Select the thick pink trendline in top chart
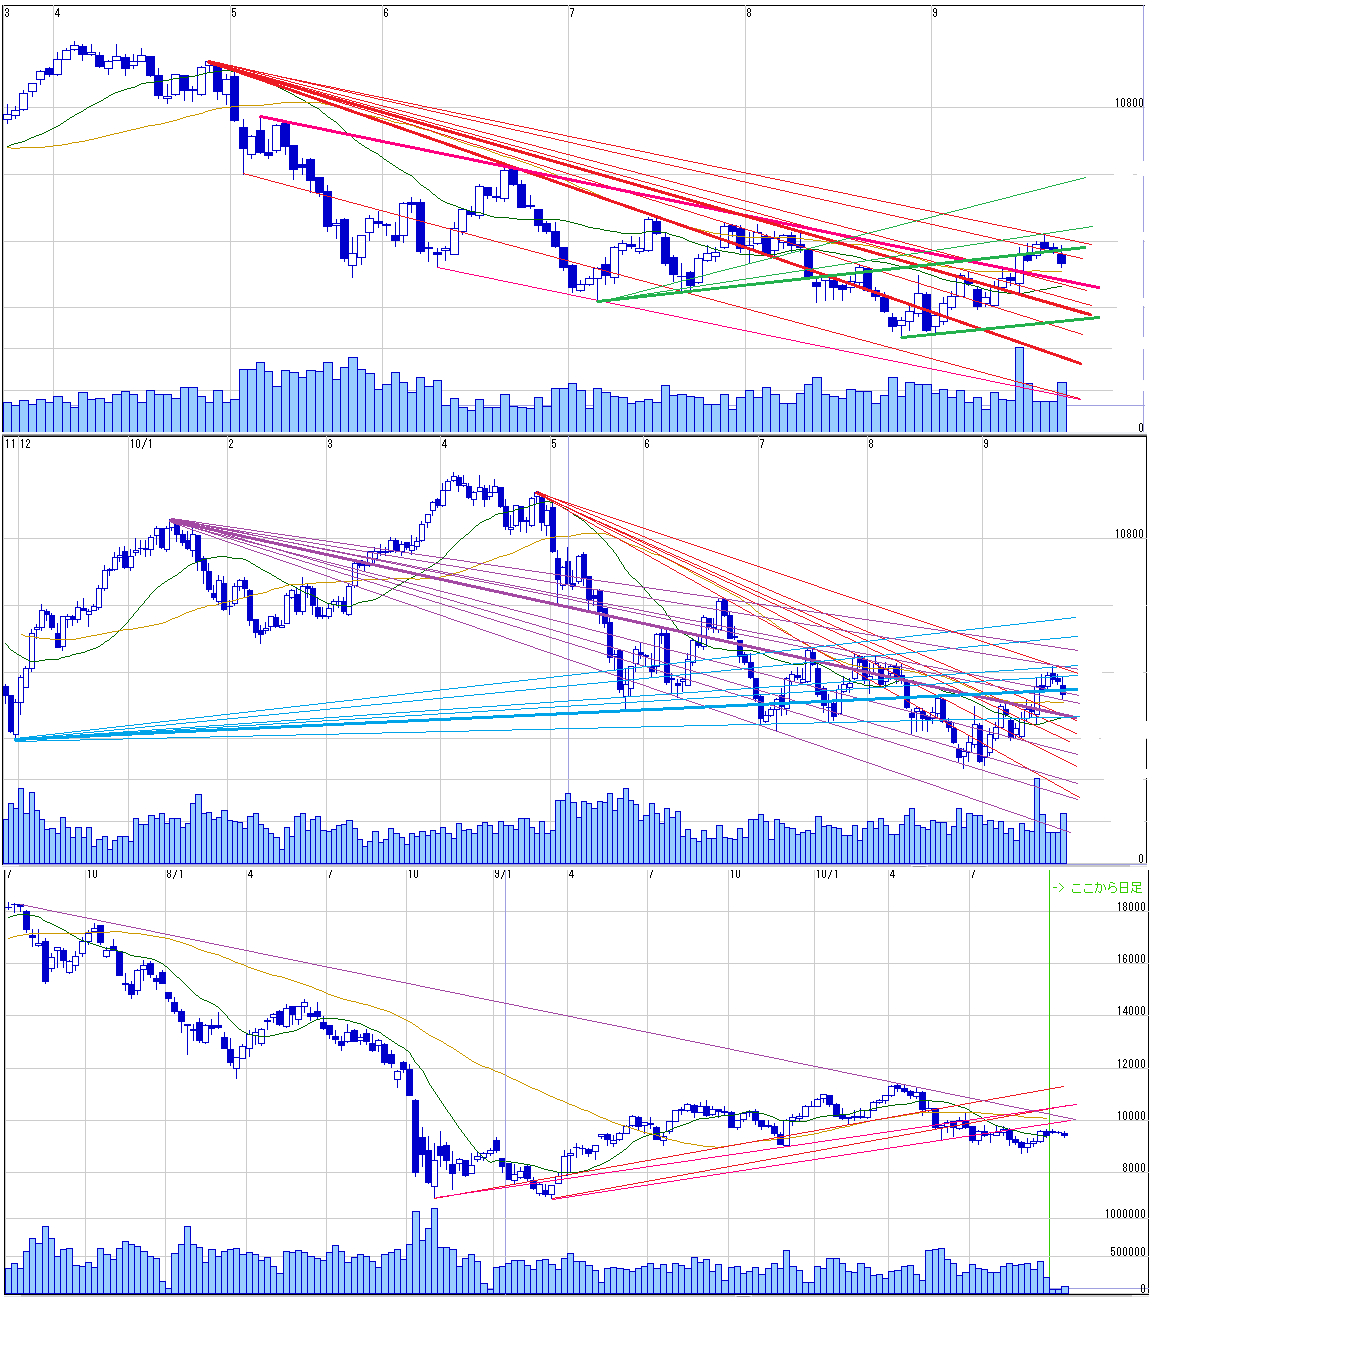The width and height of the screenshot is (1366, 1346). (x=600, y=187)
